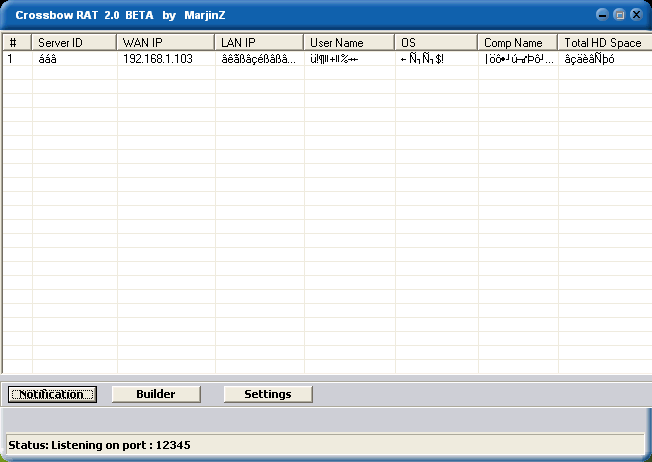This screenshot has width=652, height=462.
Task: Click the Comp Name column header
Action: (x=517, y=43)
